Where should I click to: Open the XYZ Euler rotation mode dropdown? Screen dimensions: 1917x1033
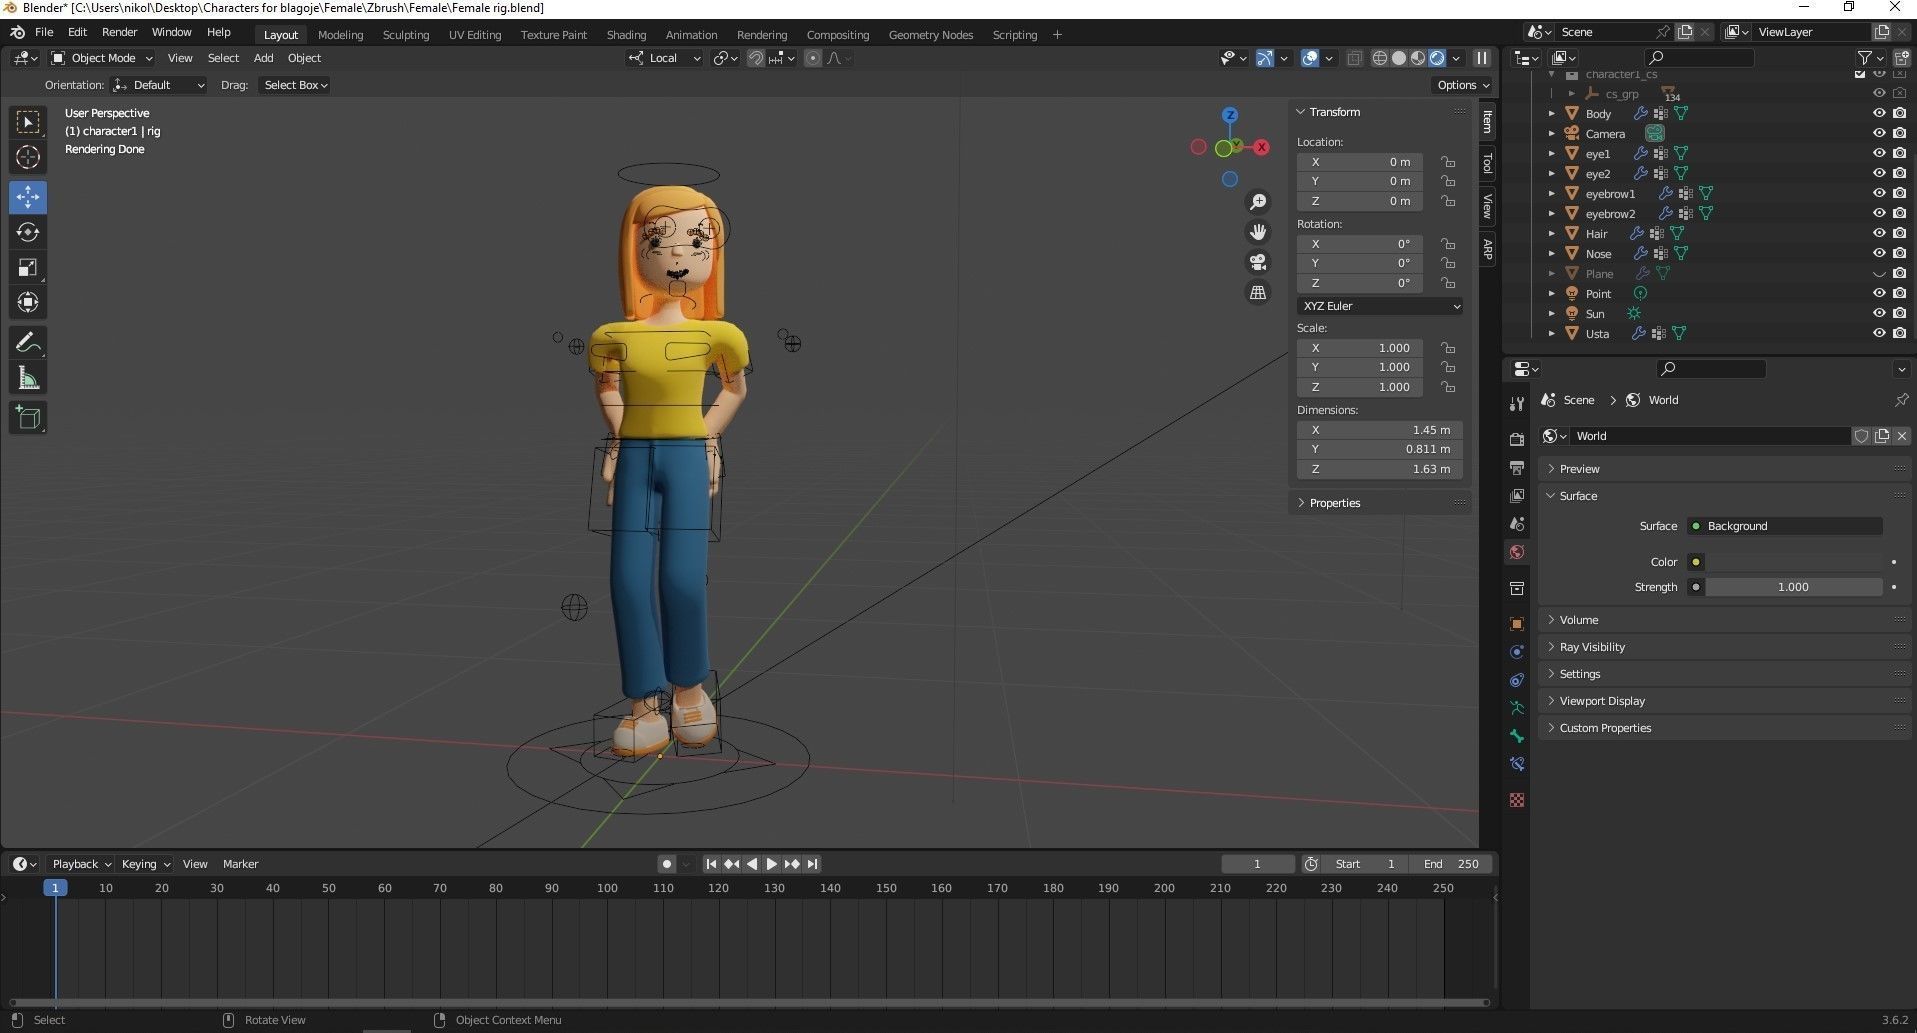(x=1380, y=306)
